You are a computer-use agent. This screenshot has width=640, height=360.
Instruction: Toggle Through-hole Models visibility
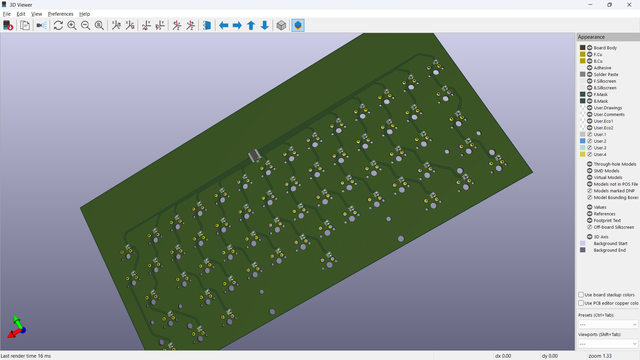click(589, 164)
